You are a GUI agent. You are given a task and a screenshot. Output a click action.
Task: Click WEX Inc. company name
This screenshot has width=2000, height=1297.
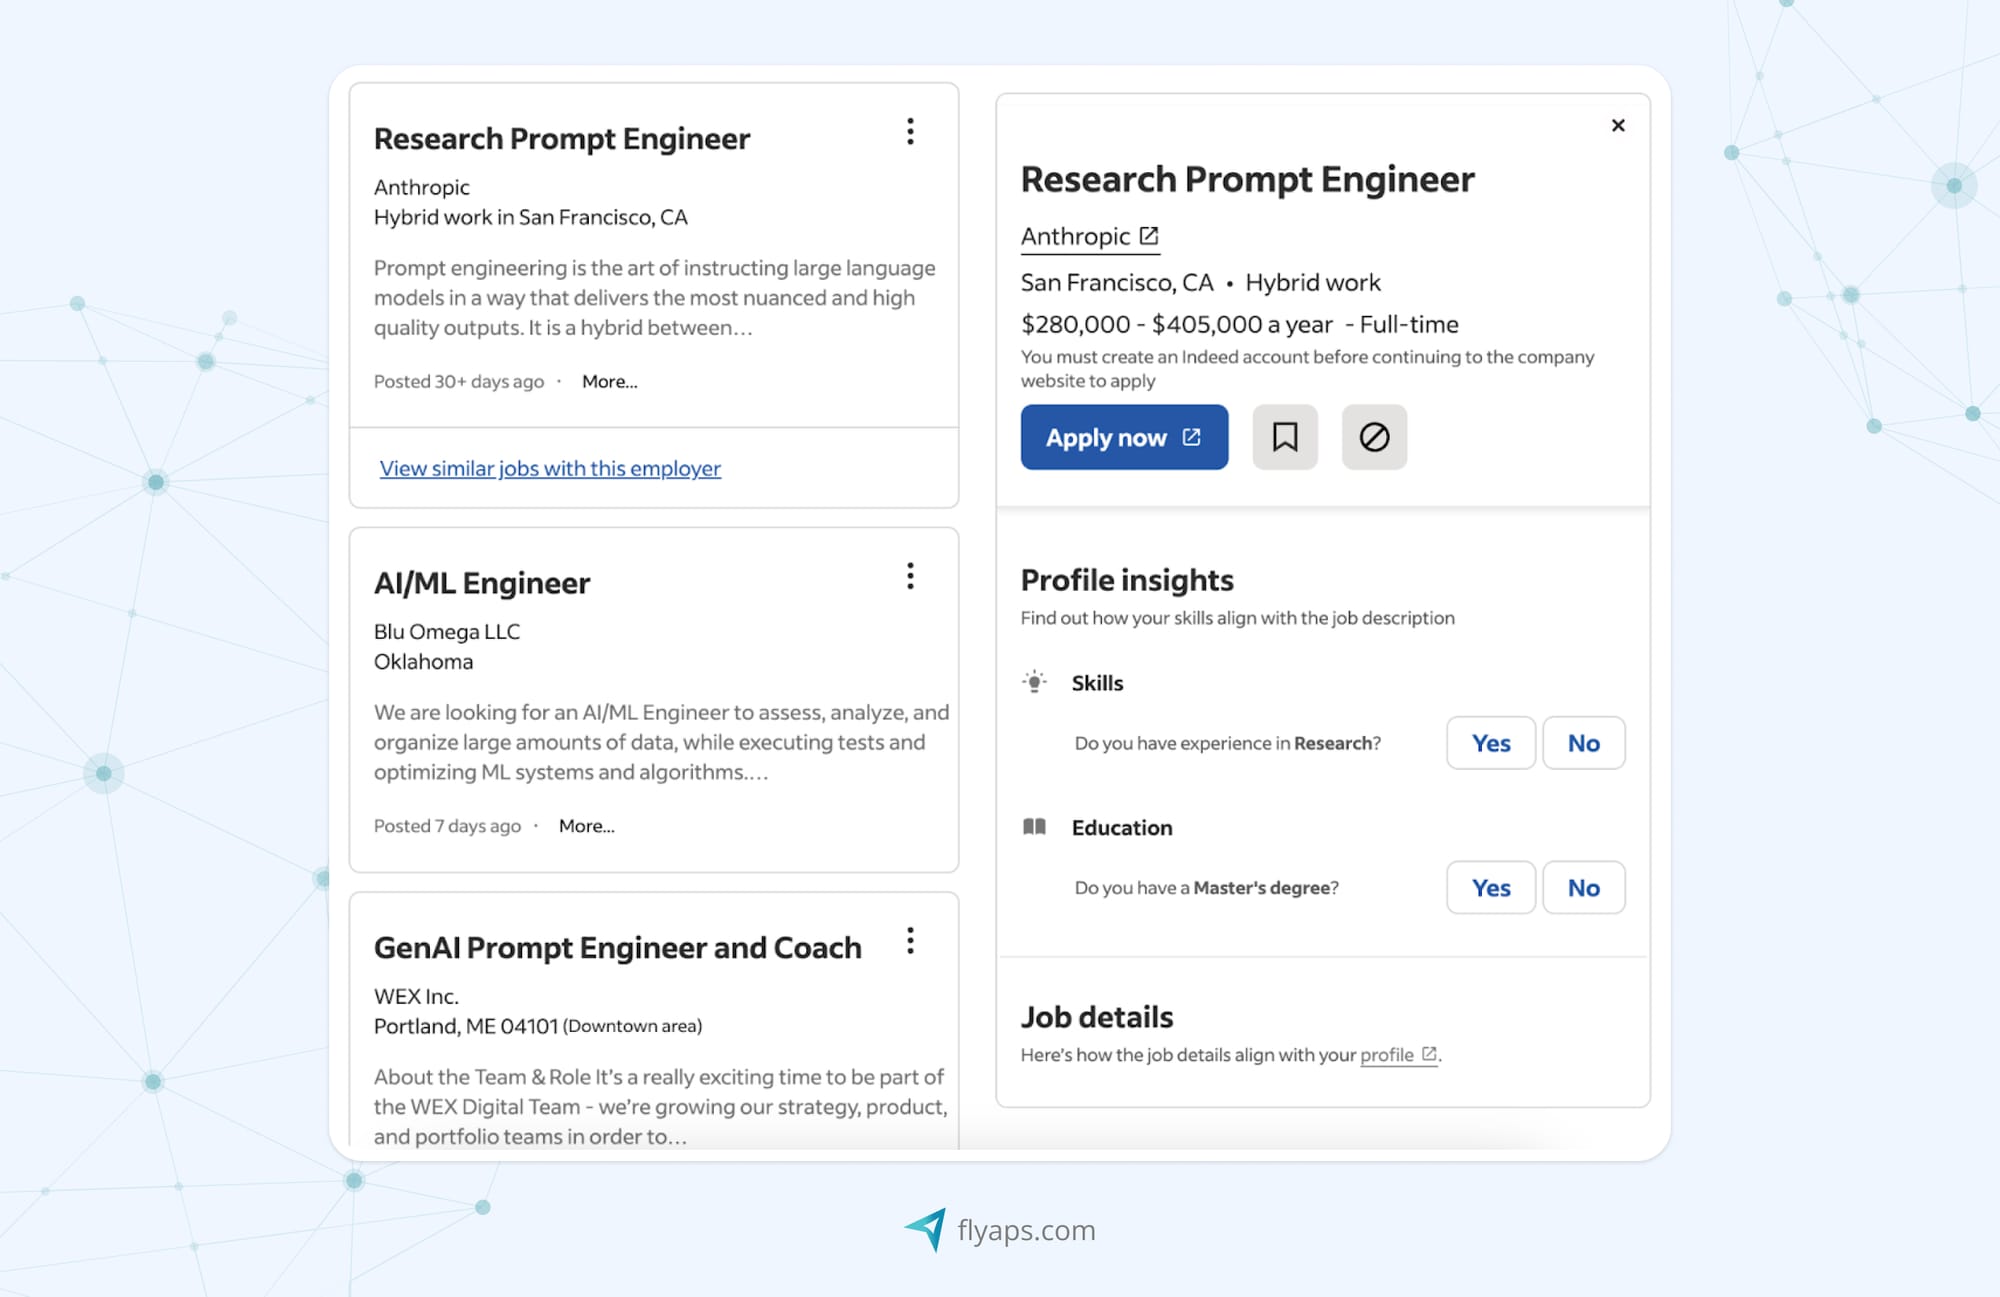click(416, 996)
